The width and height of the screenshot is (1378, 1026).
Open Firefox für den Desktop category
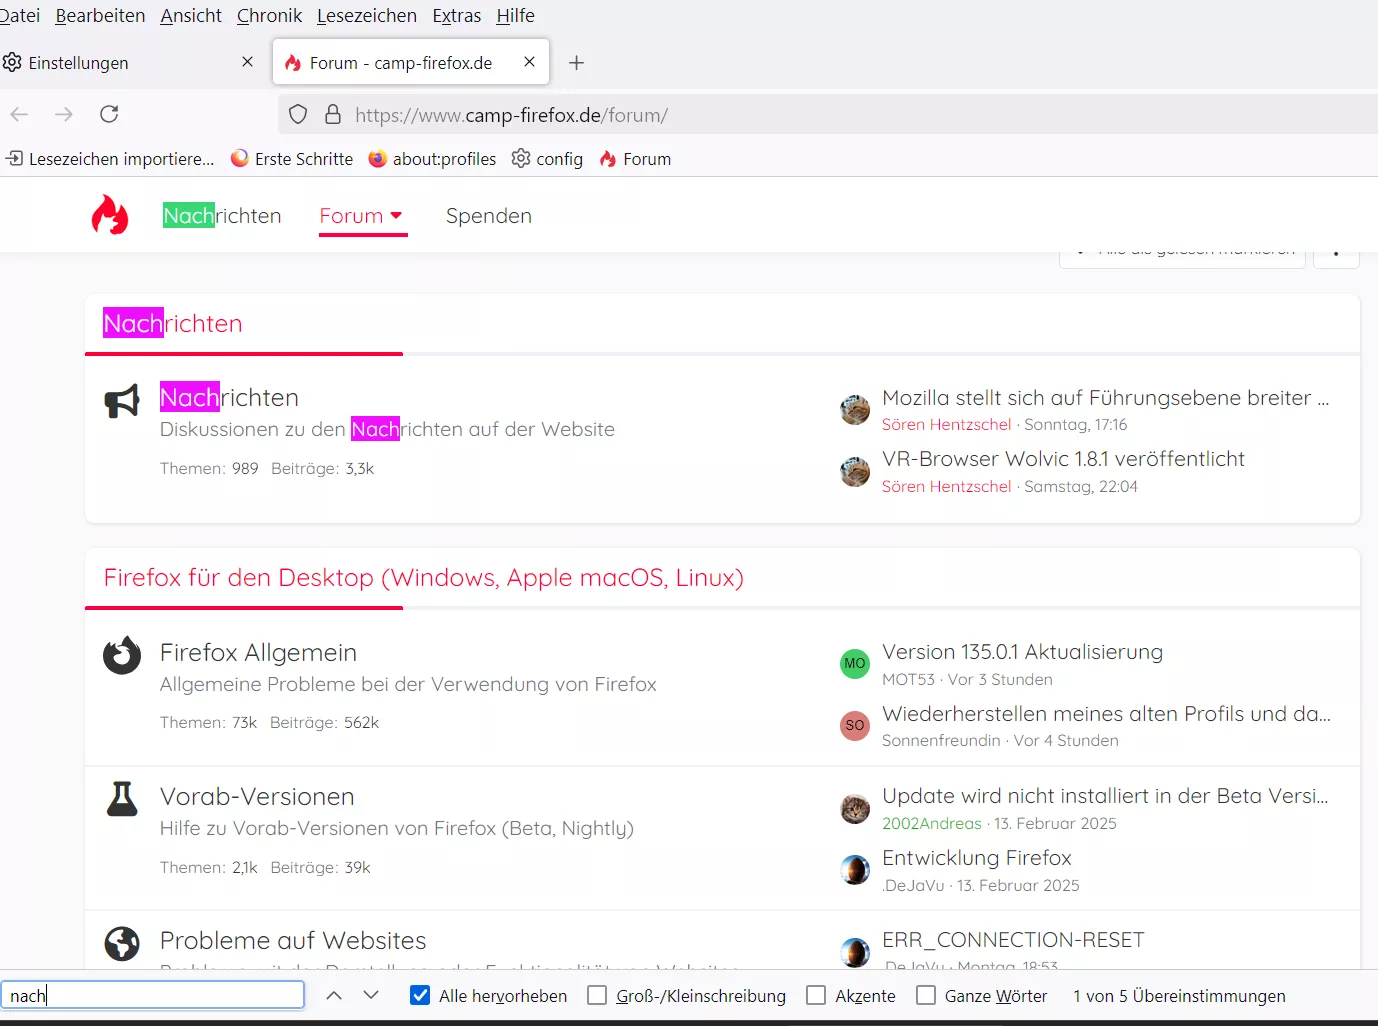pyautogui.click(x=424, y=578)
